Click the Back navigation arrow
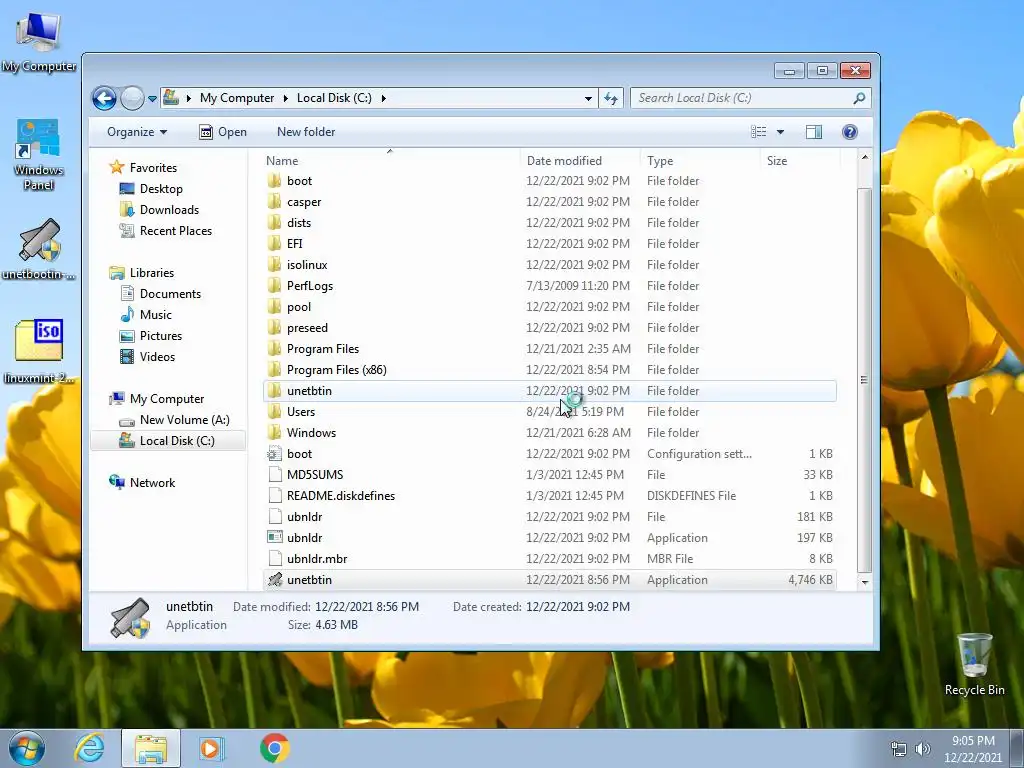 pos(104,99)
